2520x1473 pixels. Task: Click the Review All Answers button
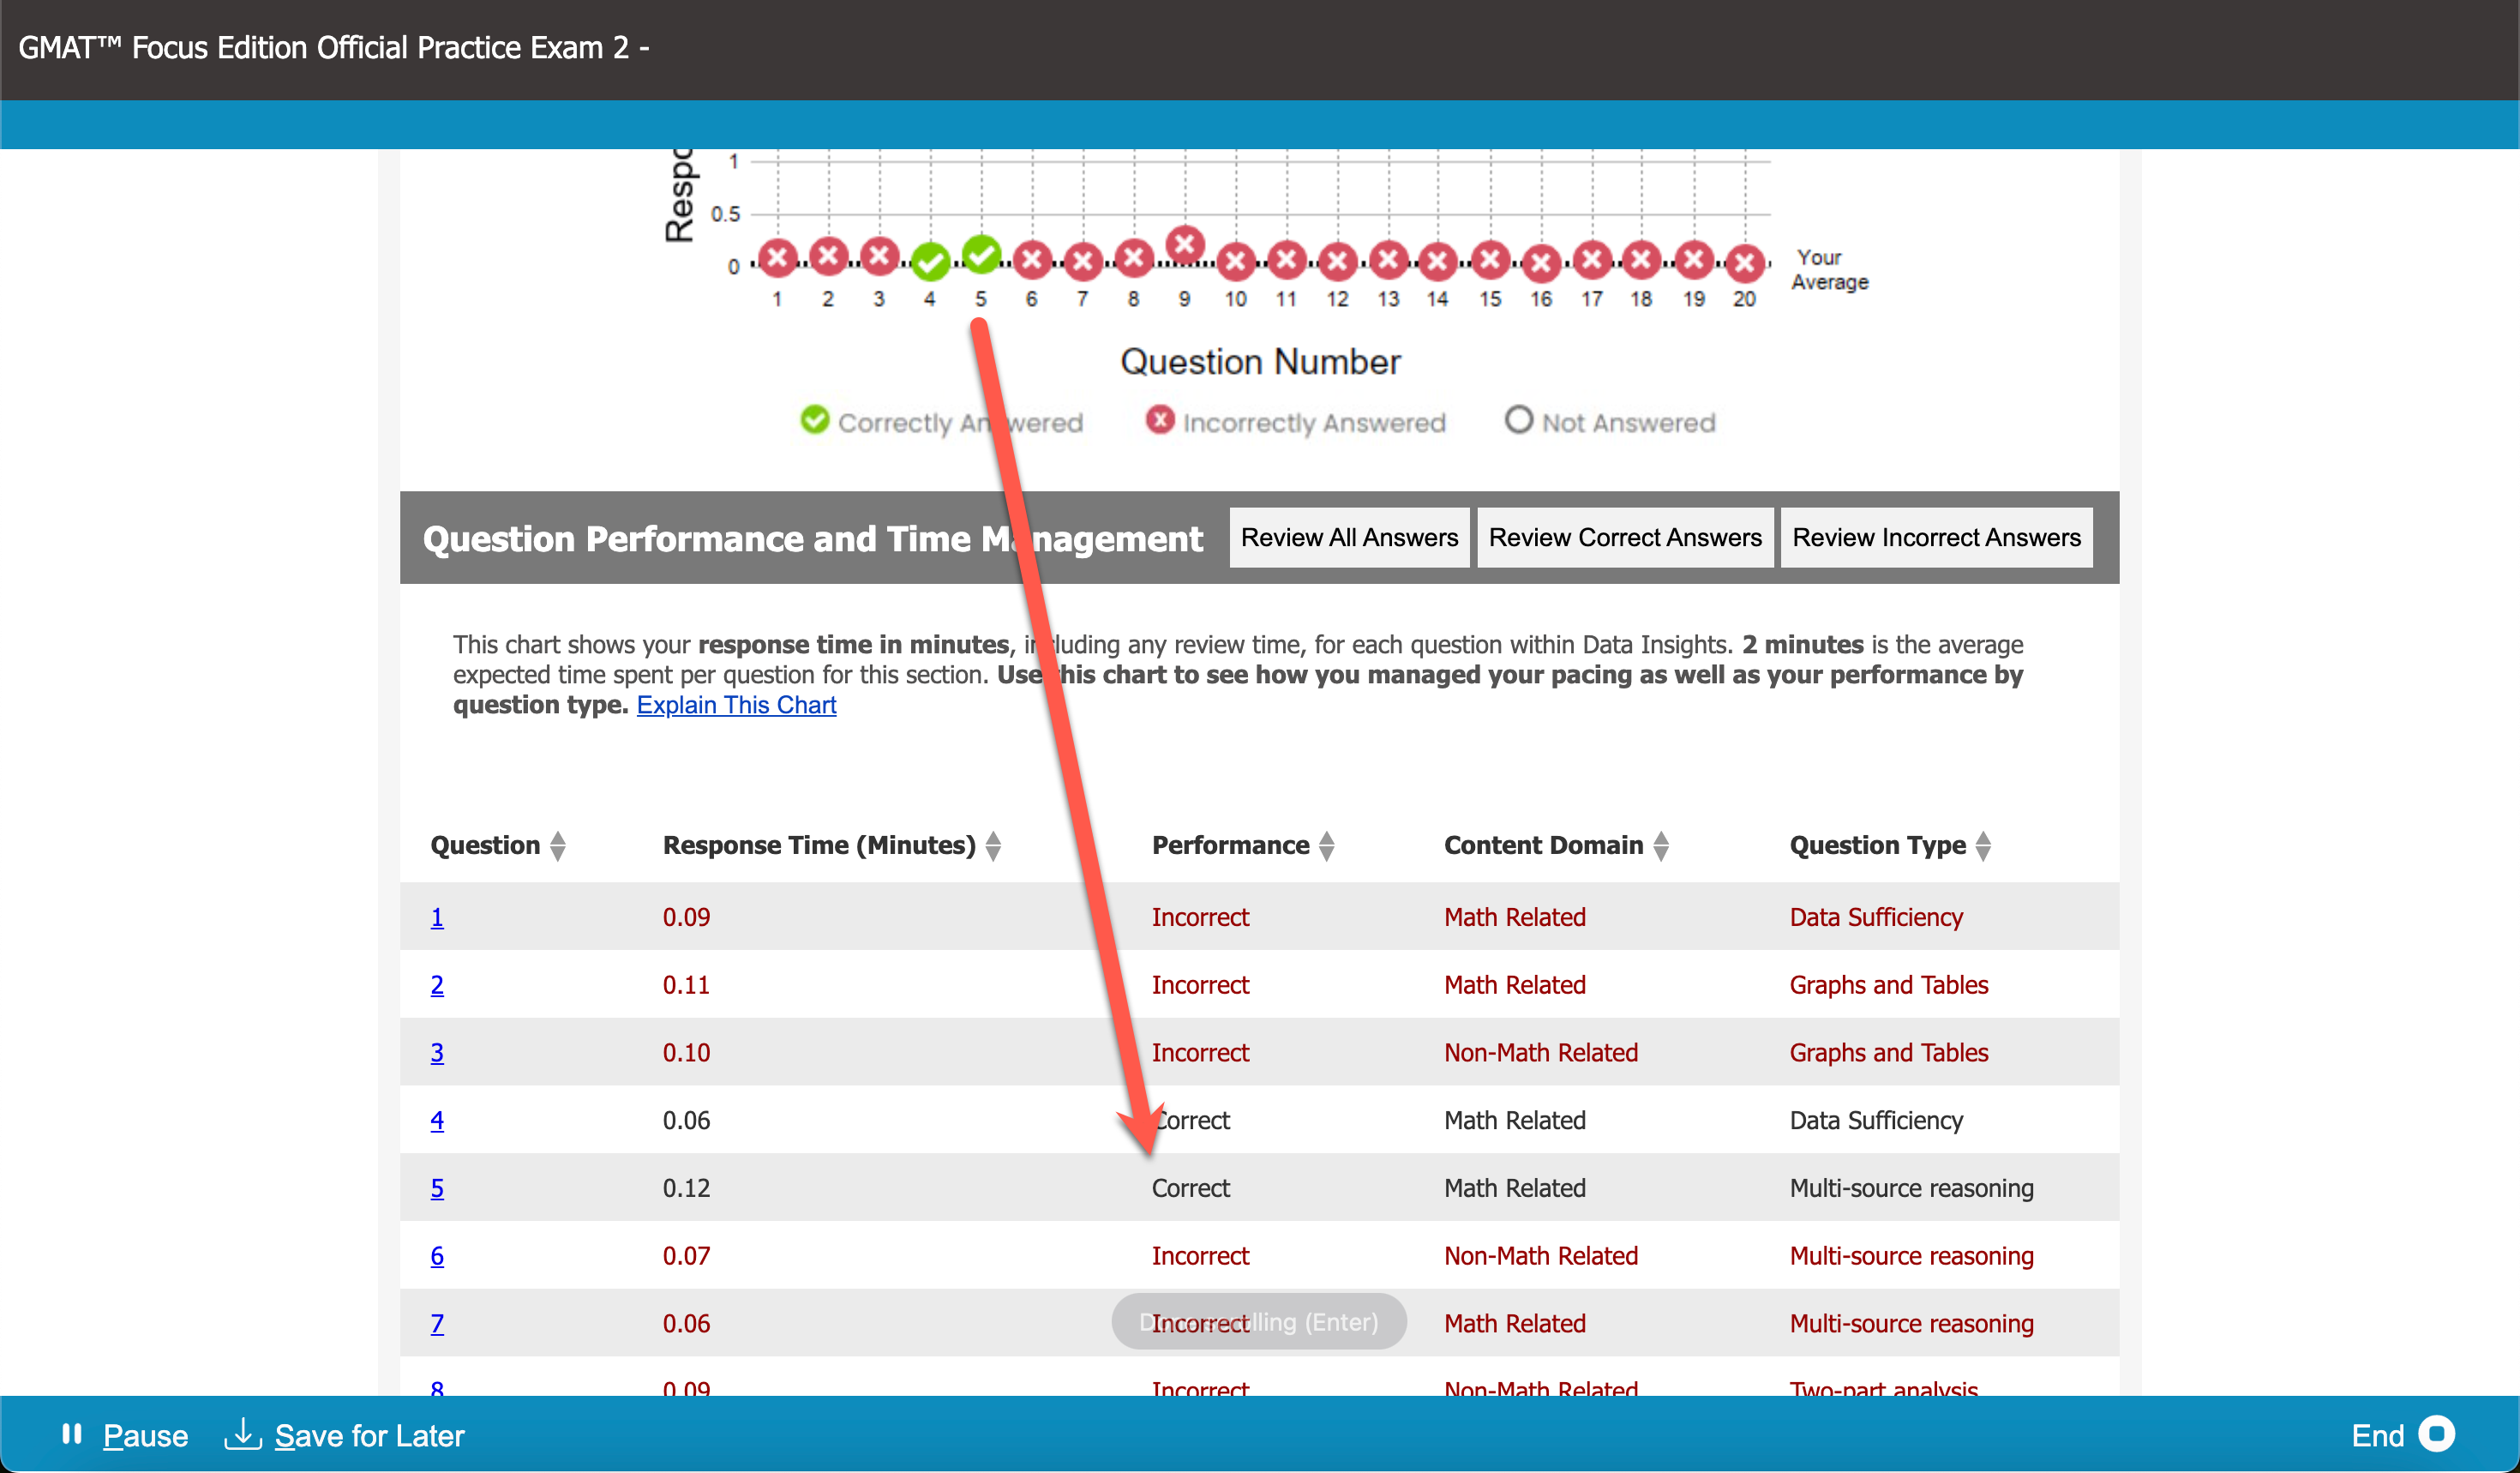[1349, 538]
